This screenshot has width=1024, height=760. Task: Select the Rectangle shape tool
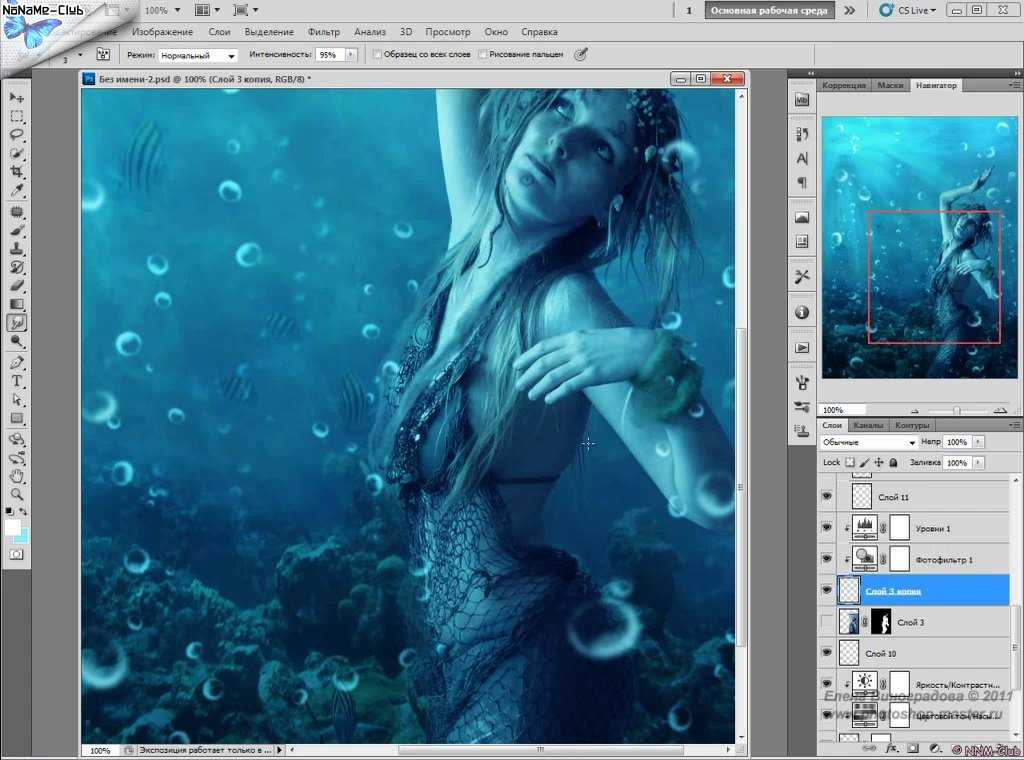(x=16, y=418)
